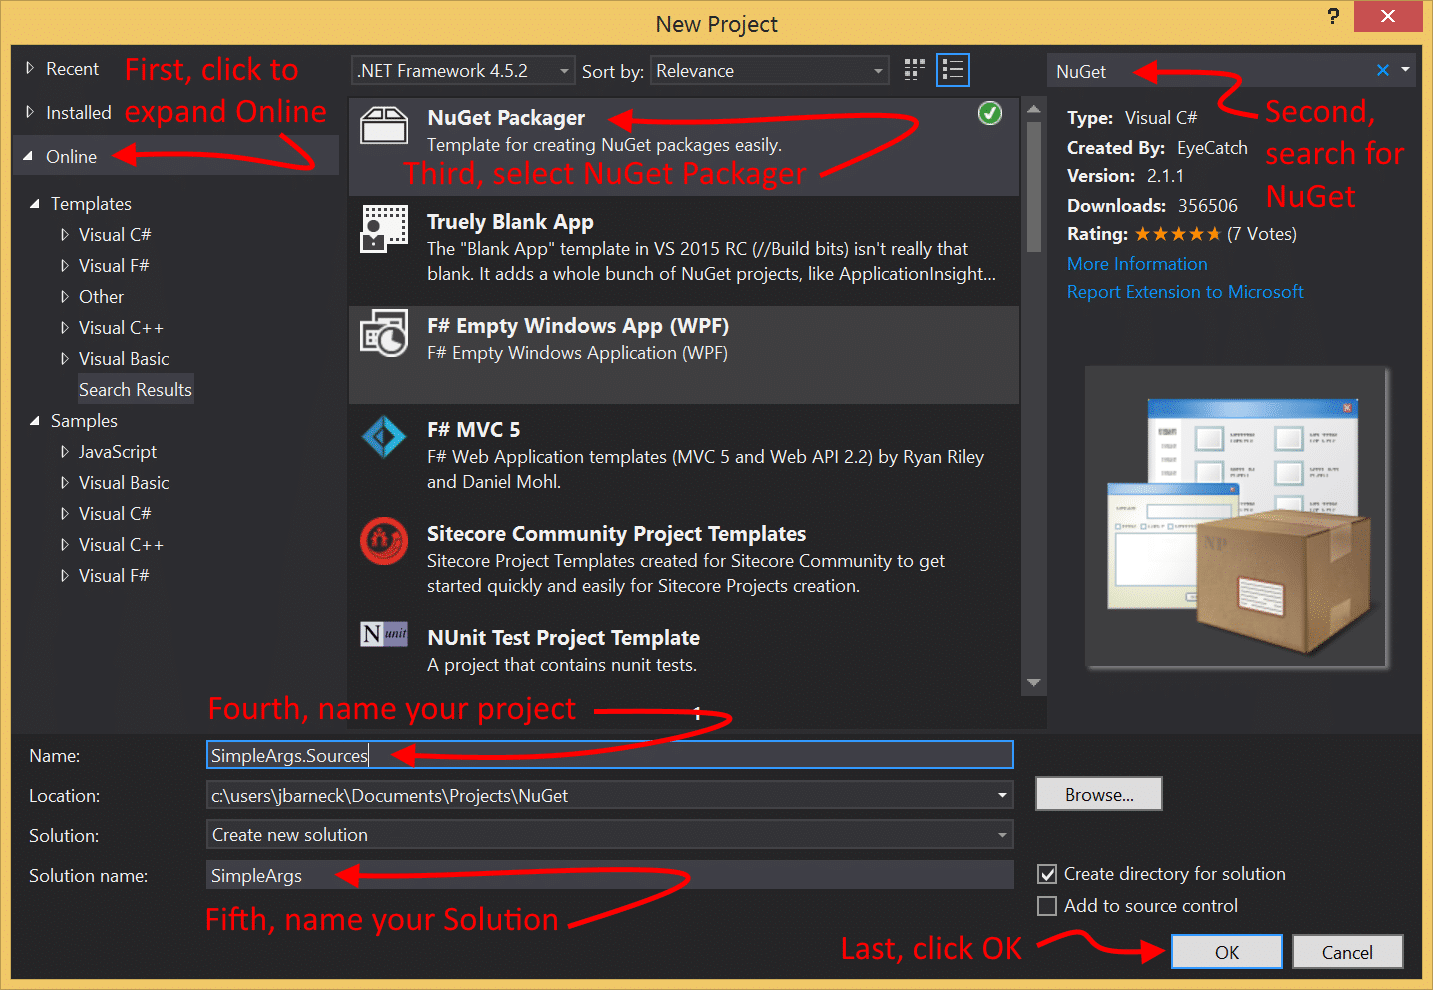This screenshot has width=1433, height=990.
Task: Click the green installed checkmark on NuGet Packager
Action: point(990,114)
